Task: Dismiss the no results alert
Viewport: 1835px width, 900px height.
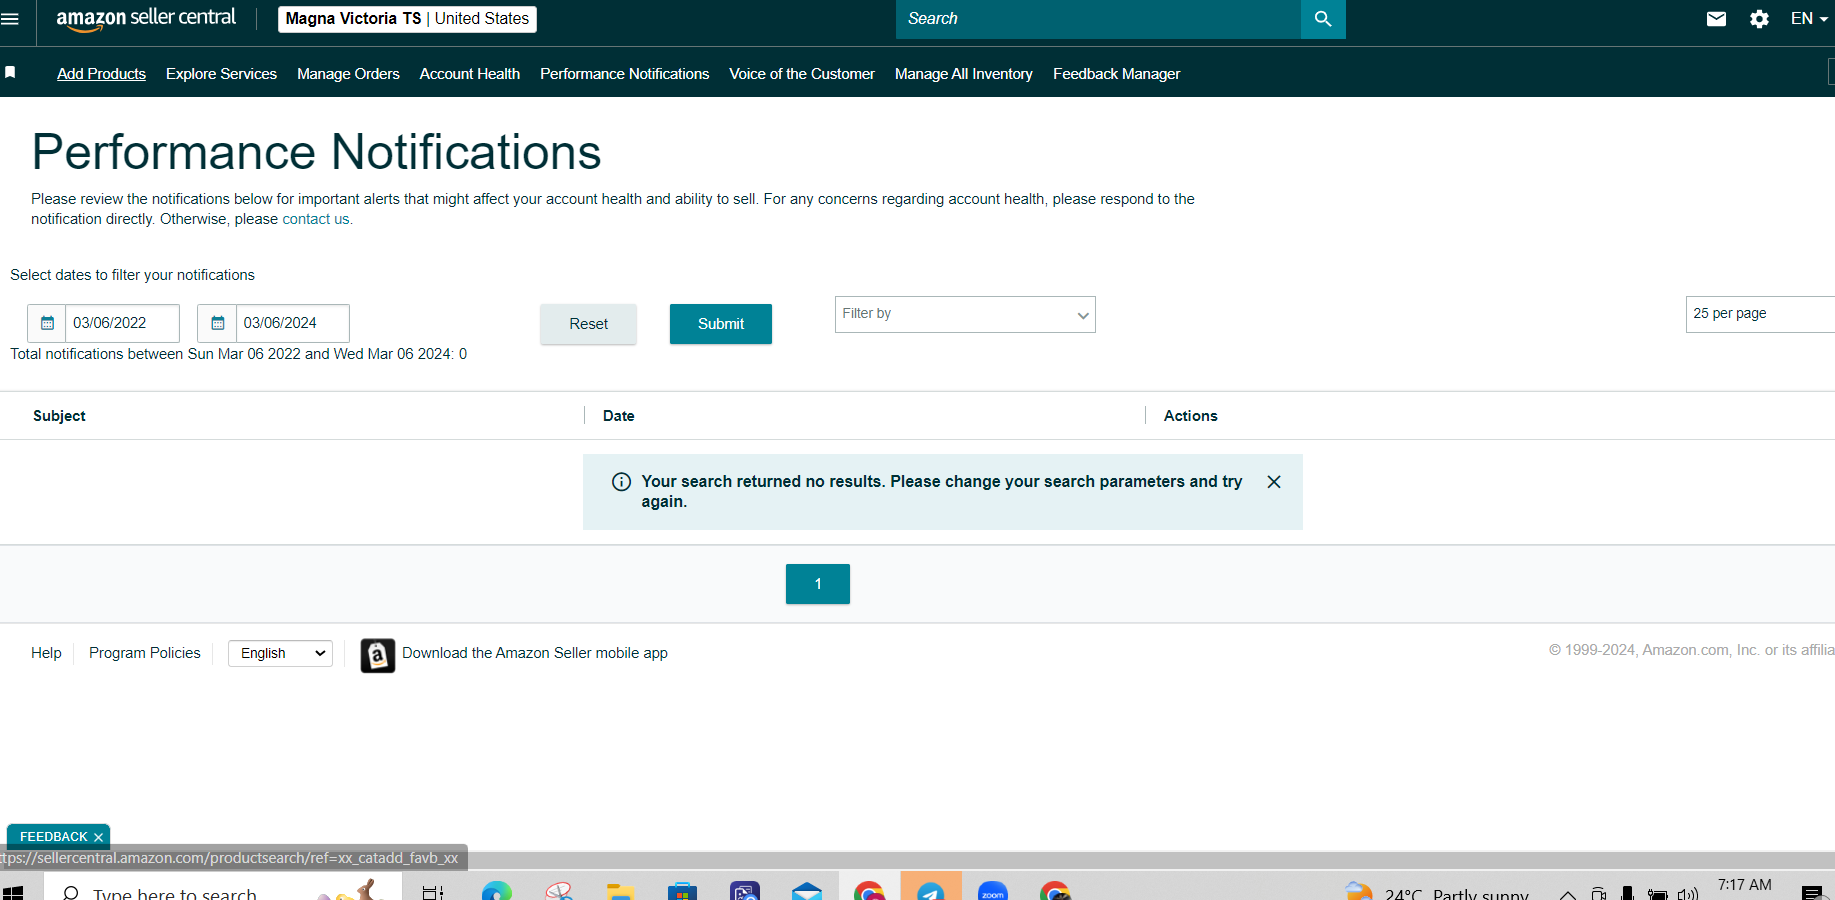Action: pyautogui.click(x=1274, y=482)
